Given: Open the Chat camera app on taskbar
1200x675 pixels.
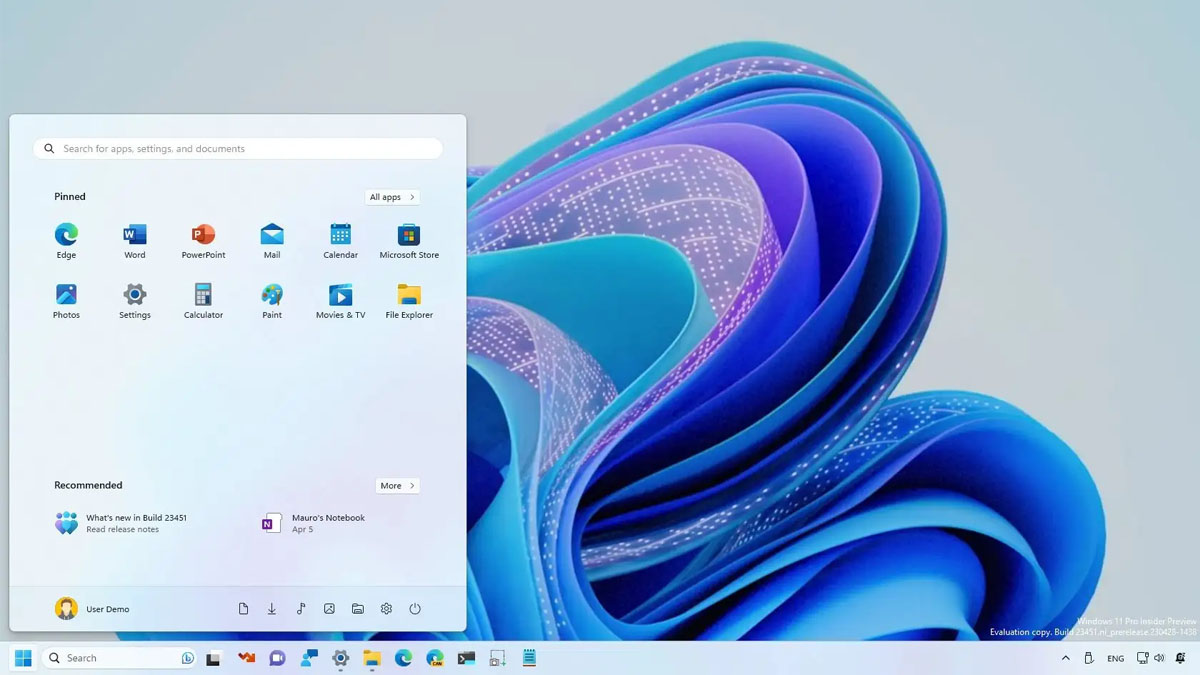Looking at the screenshot, I should coord(277,658).
